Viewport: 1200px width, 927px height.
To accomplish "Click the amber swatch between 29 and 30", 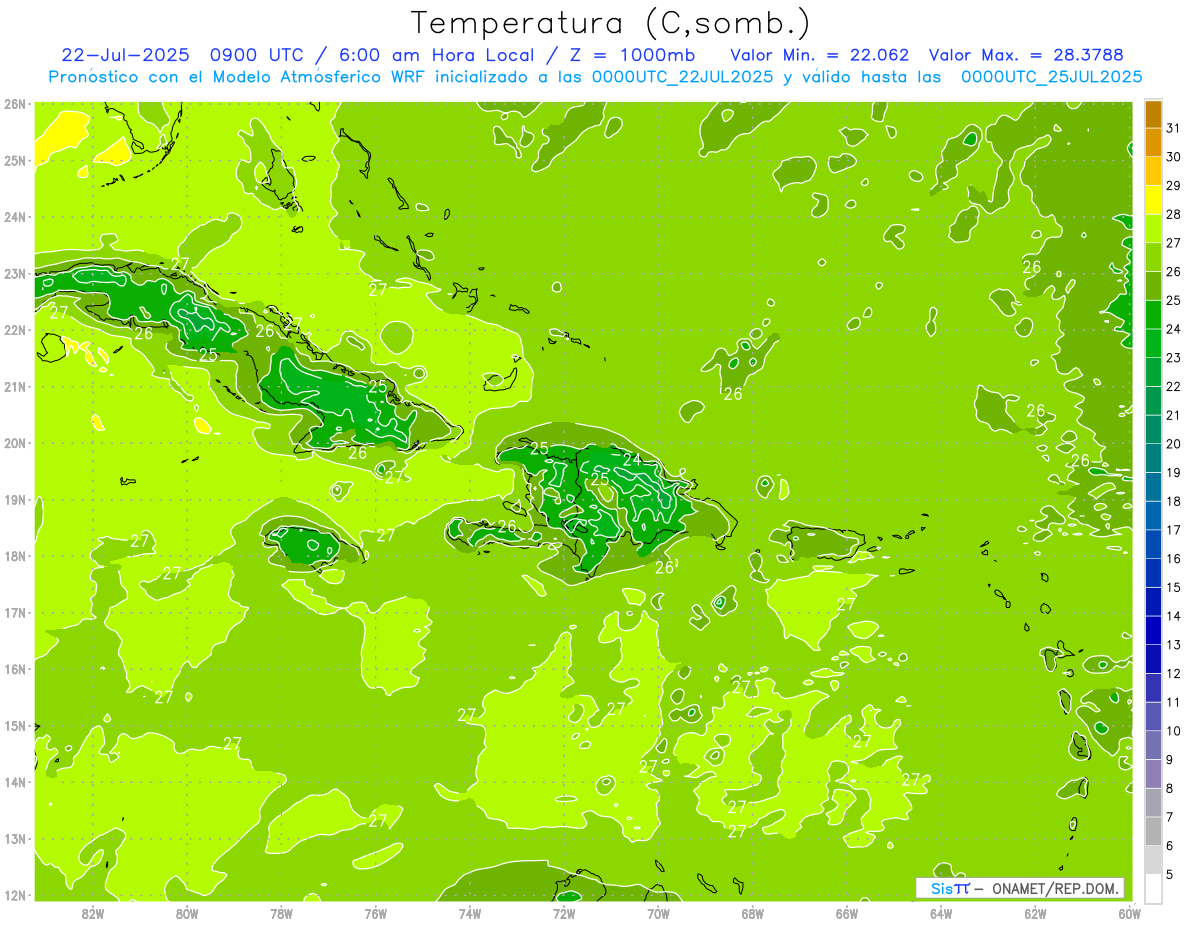I will [1153, 171].
